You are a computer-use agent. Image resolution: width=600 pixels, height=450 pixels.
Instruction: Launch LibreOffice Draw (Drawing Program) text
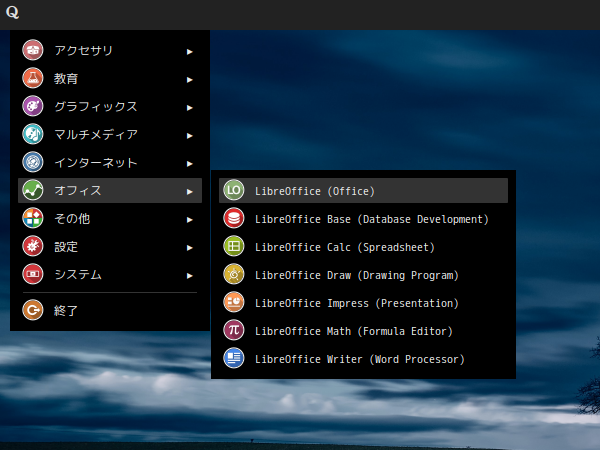[x=357, y=275]
